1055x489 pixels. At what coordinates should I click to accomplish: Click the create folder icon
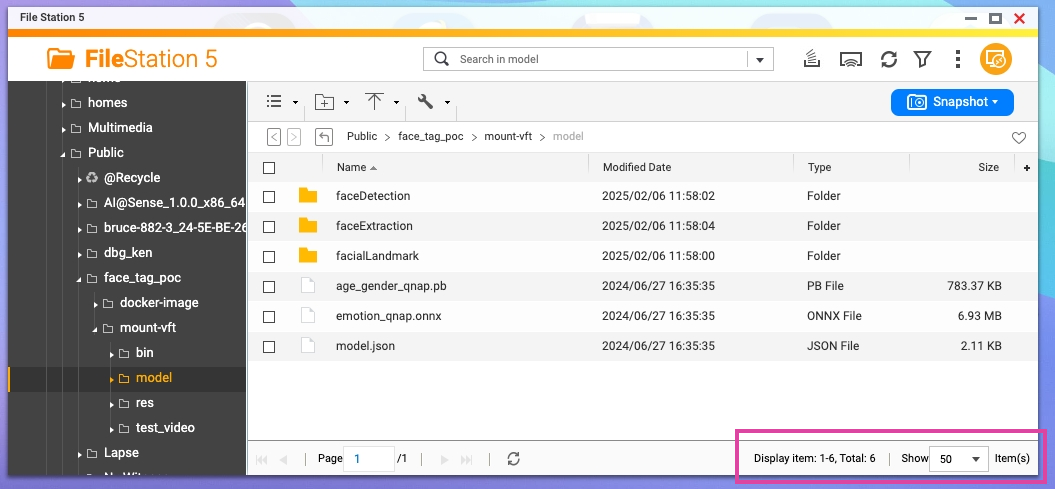(x=324, y=102)
